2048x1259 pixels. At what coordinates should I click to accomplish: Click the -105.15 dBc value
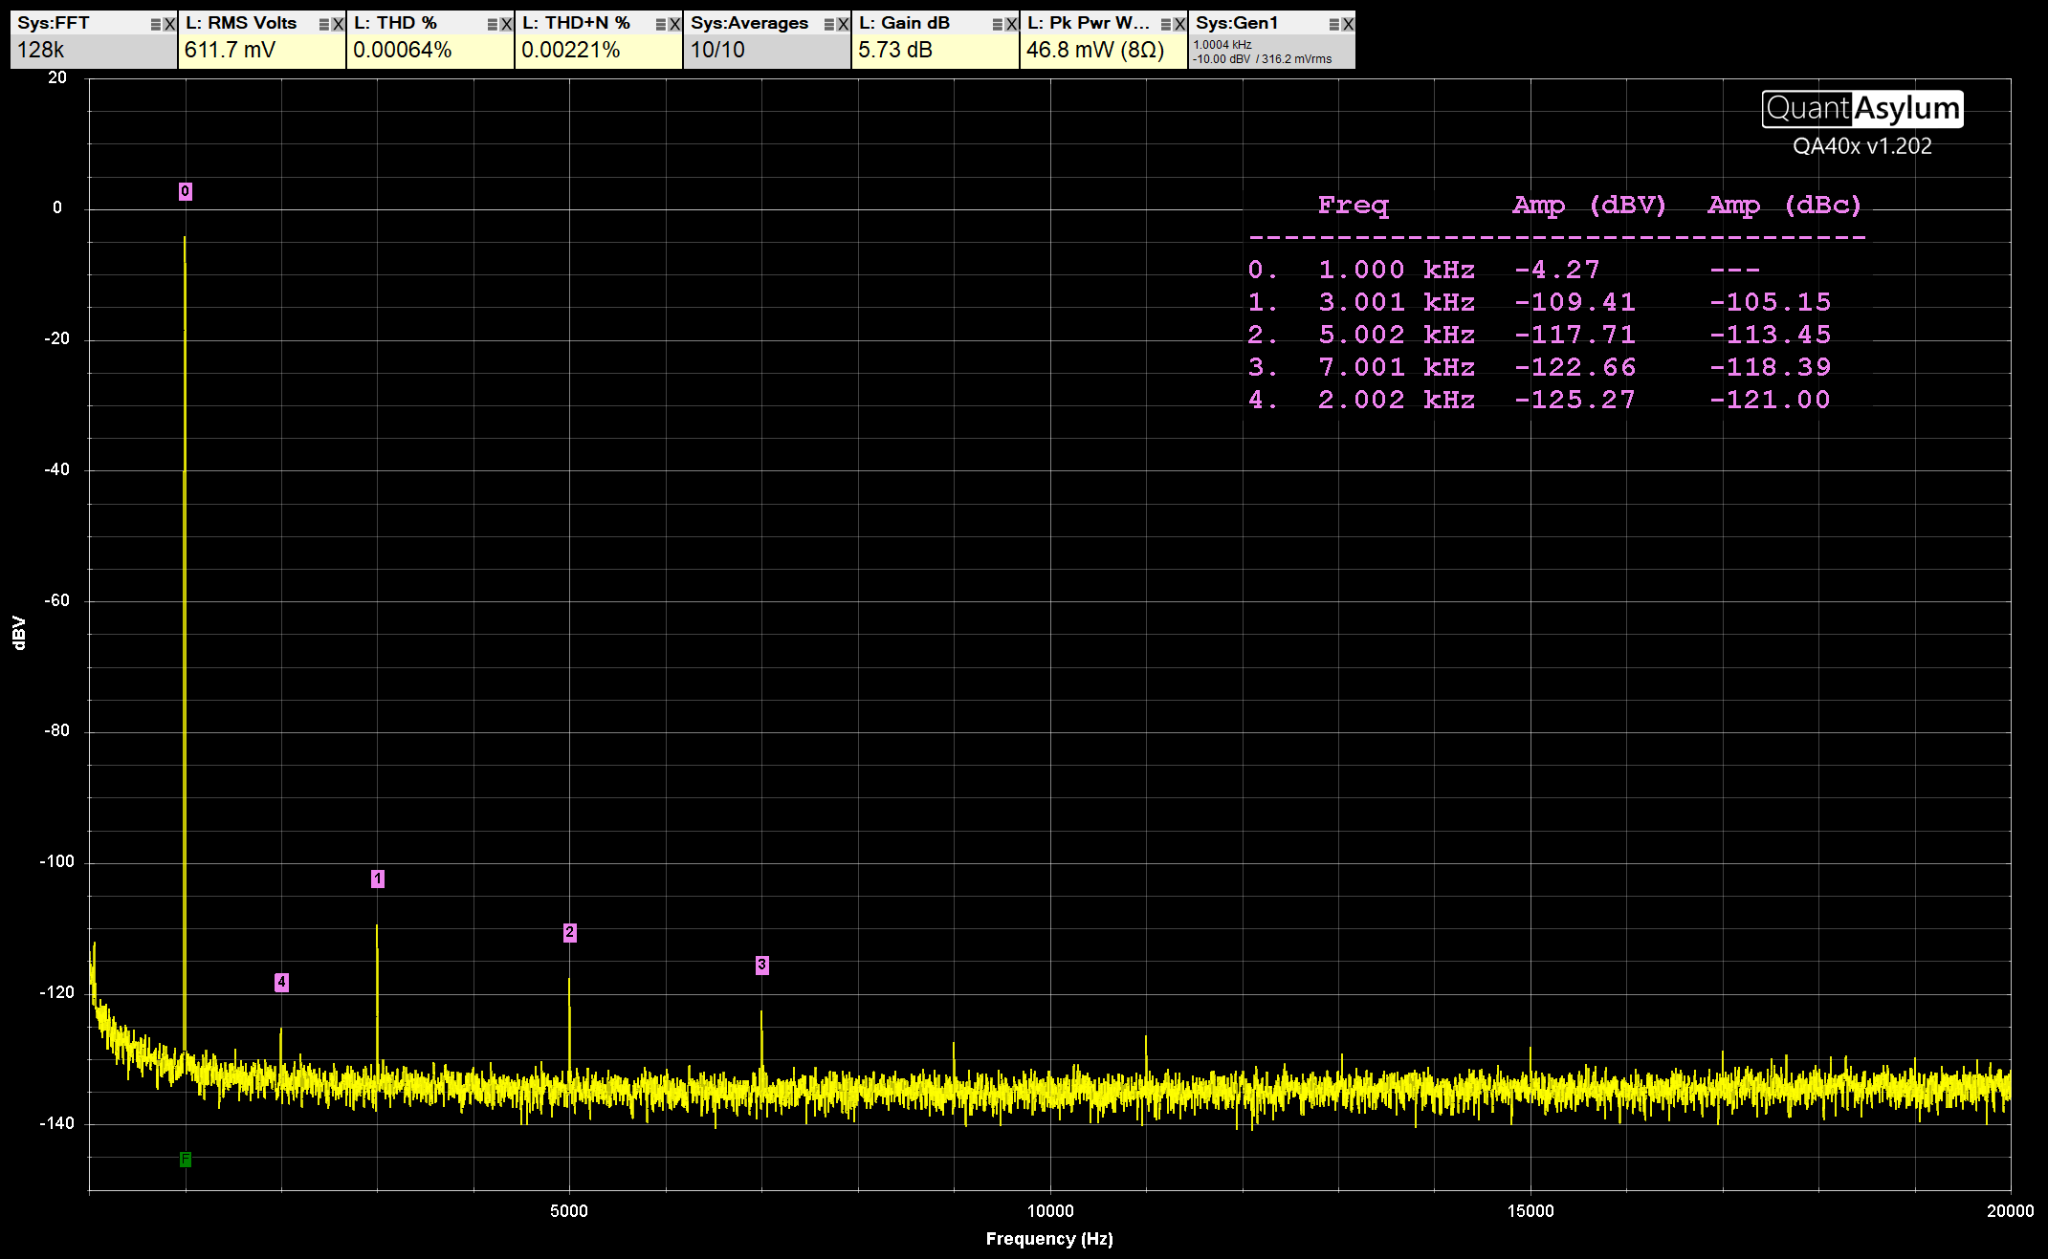pos(1770,302)
